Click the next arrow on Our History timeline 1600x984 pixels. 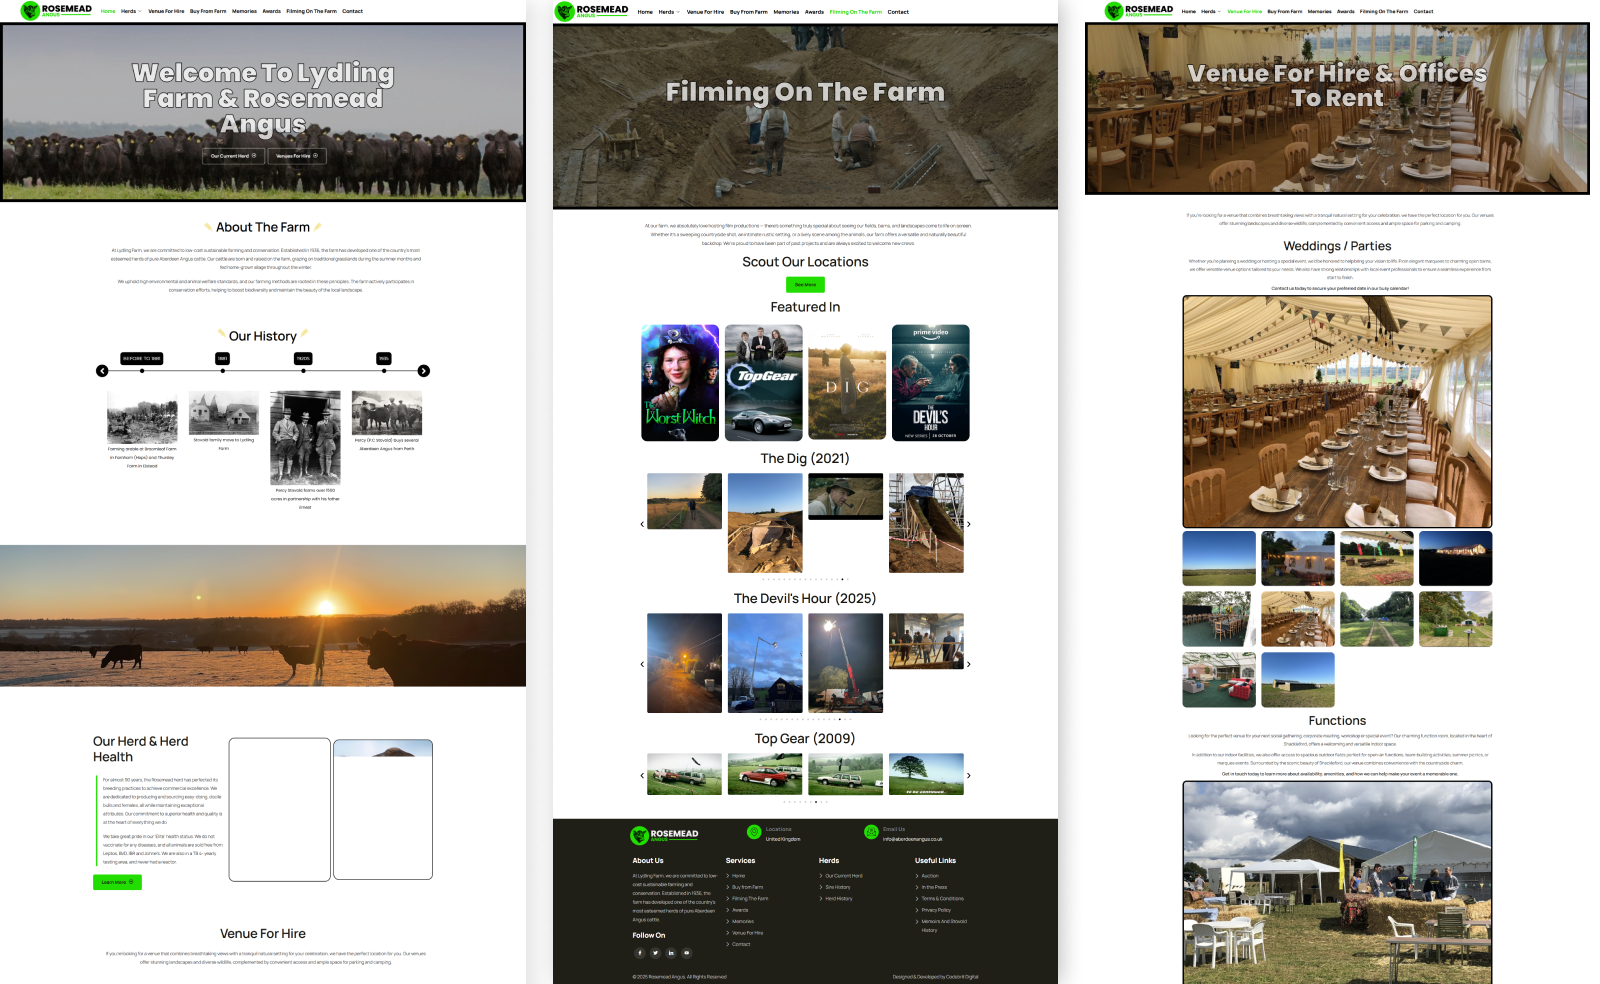point(424,370)
